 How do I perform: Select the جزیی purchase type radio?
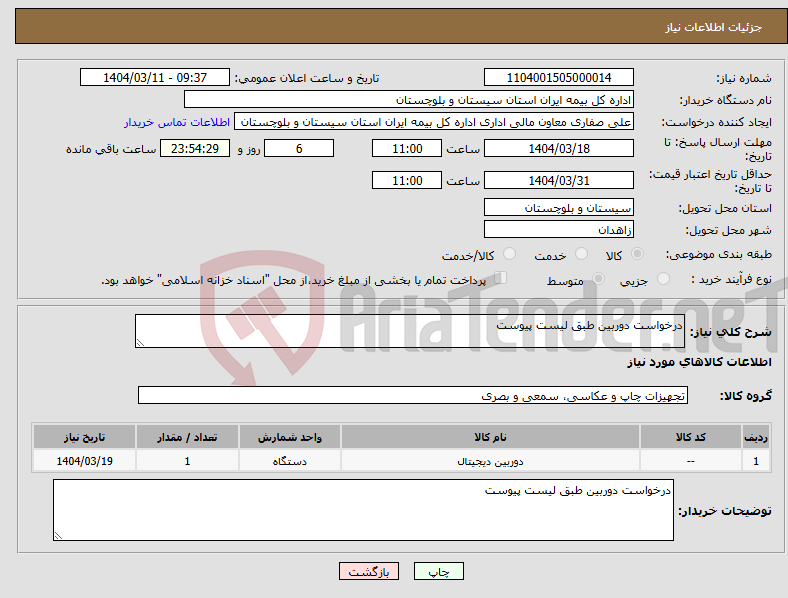point(663,279)
